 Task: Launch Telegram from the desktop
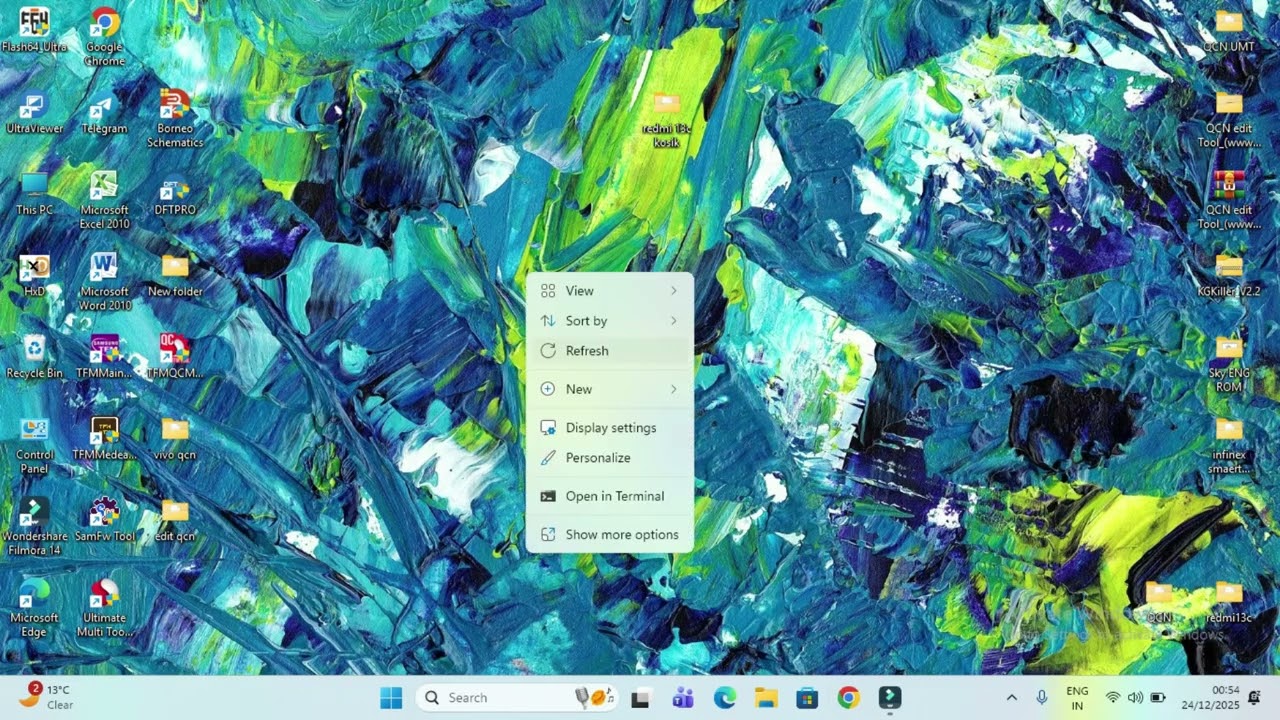pyautogui.click(x=104, y=113)
